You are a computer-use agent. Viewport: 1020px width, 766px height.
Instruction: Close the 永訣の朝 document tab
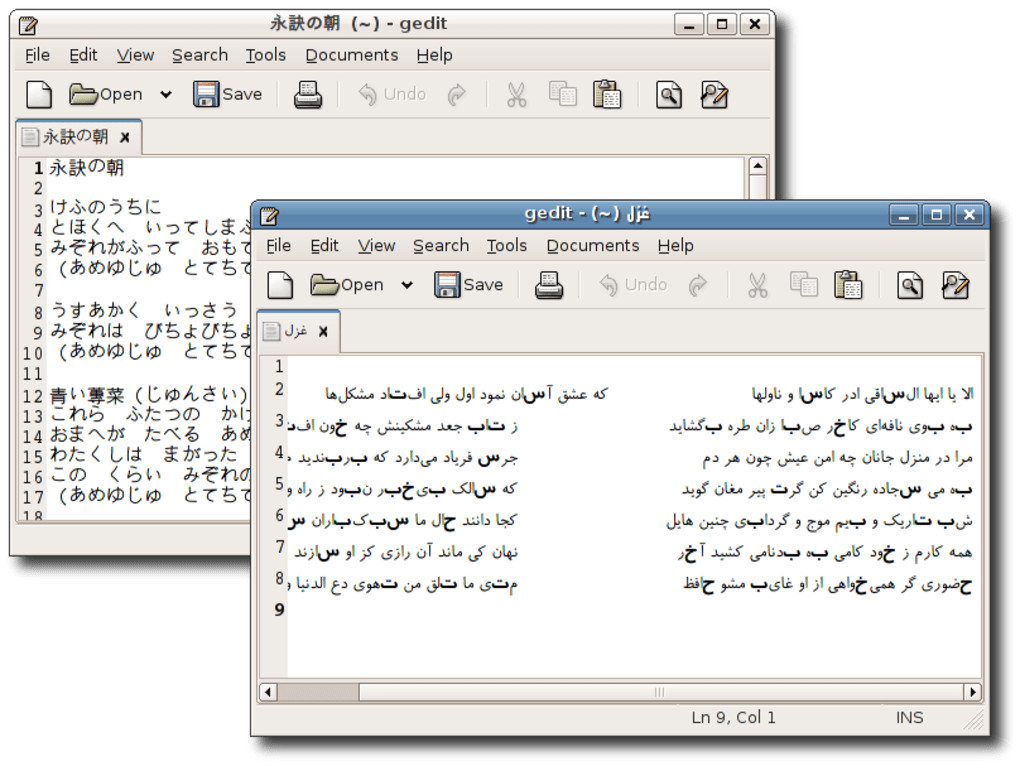[125, 138]
